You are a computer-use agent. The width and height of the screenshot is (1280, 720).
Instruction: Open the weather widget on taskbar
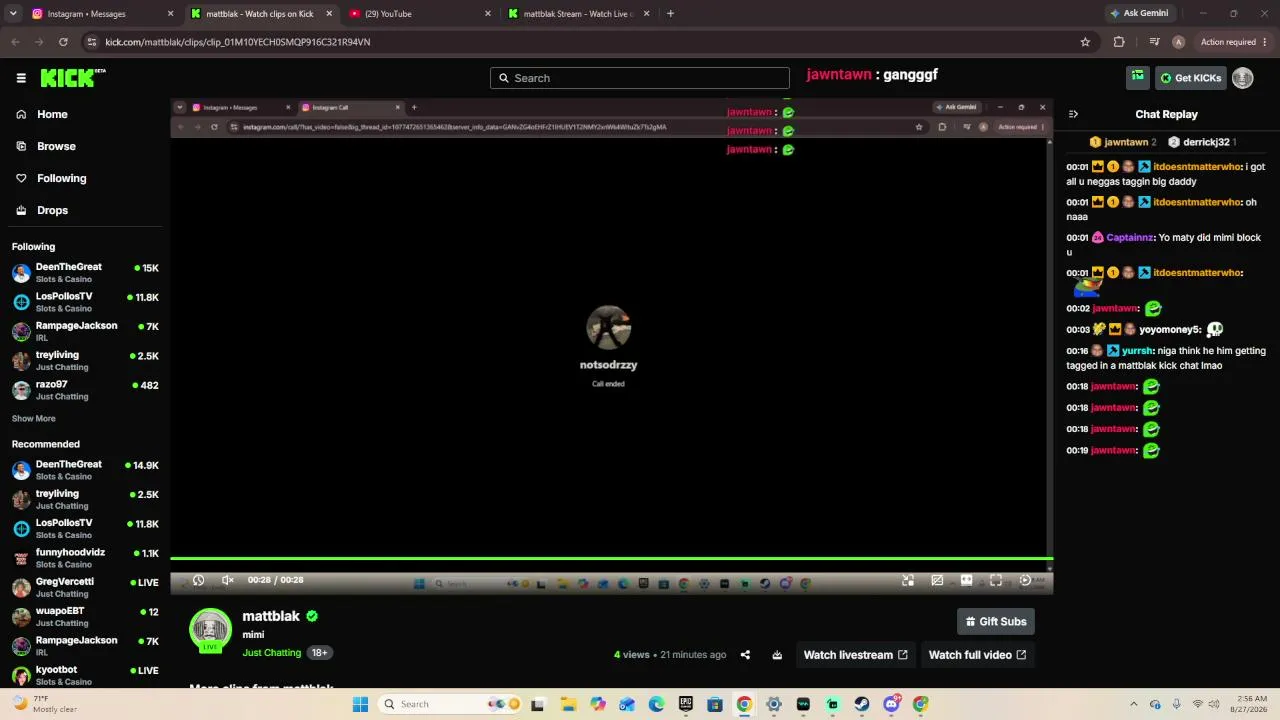(42, 704)
